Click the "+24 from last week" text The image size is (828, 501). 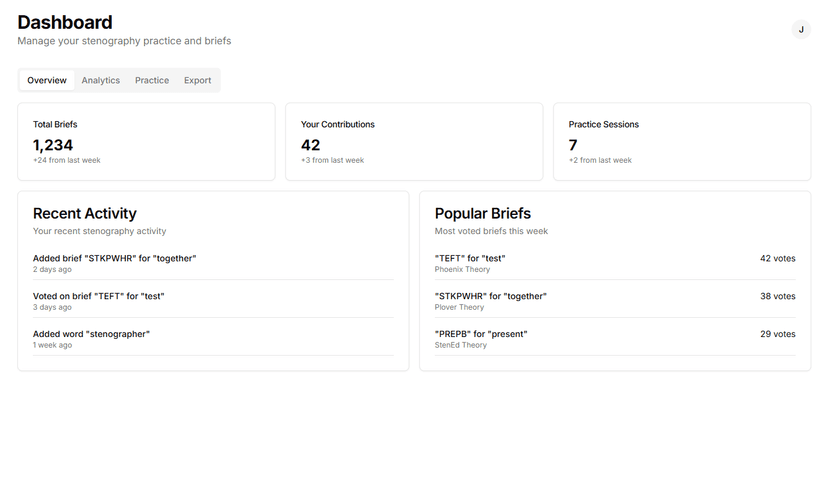(x=67, y=160)
